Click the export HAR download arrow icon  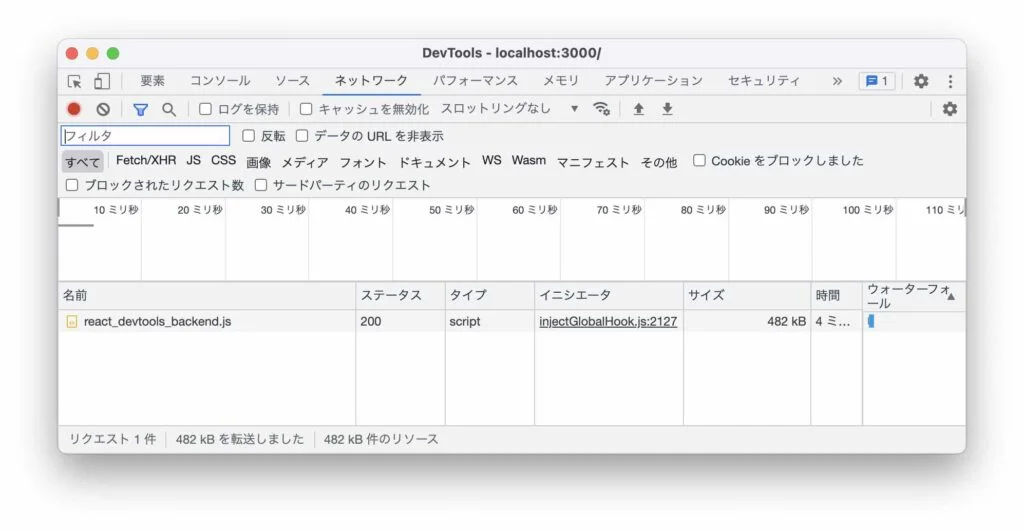667,109
